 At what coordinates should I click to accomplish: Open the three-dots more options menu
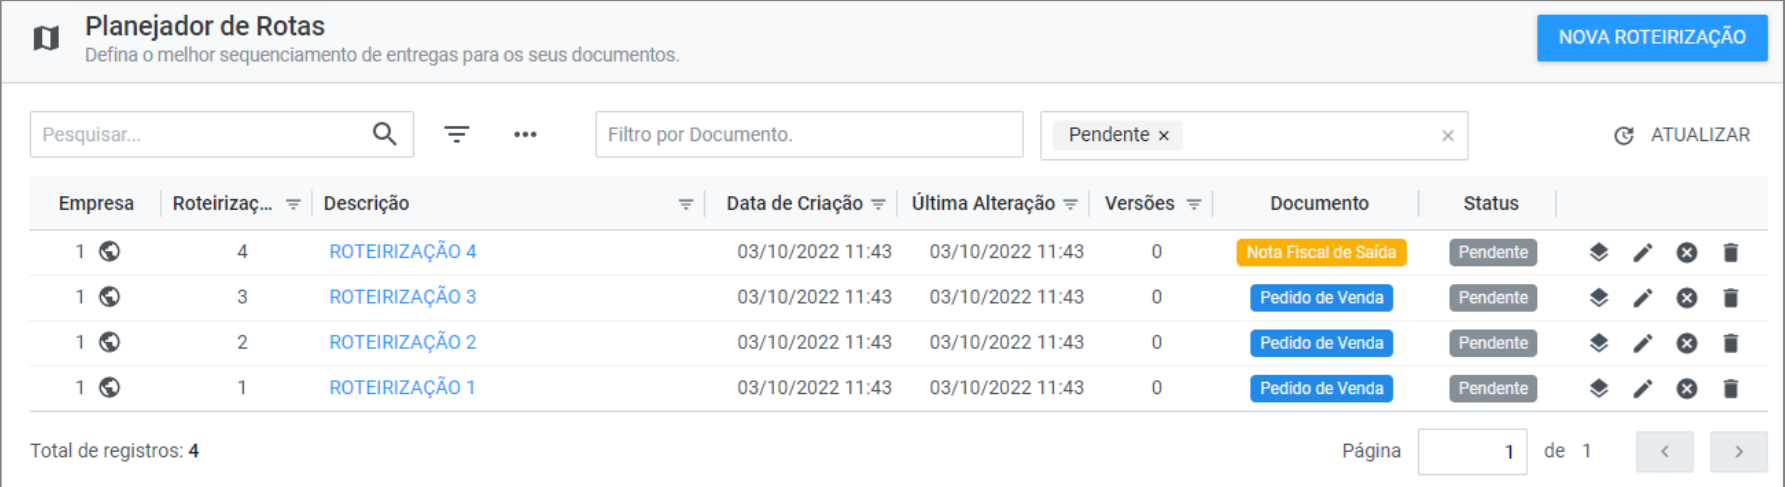click(x=525, y=134)
